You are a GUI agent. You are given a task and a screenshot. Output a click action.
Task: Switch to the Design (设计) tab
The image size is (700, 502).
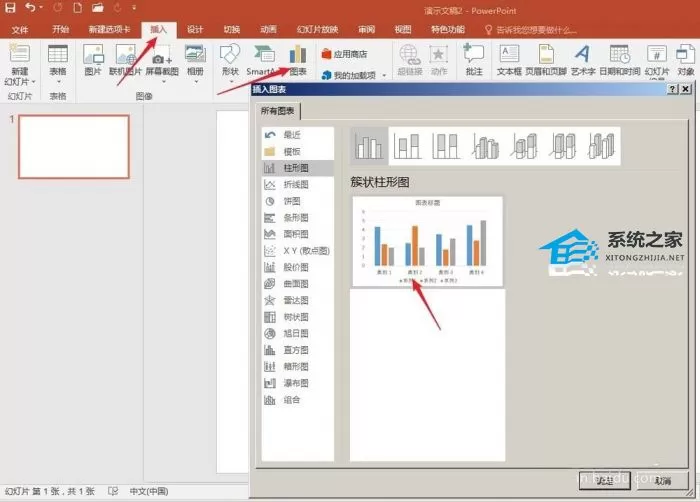(x=195, y=29)
